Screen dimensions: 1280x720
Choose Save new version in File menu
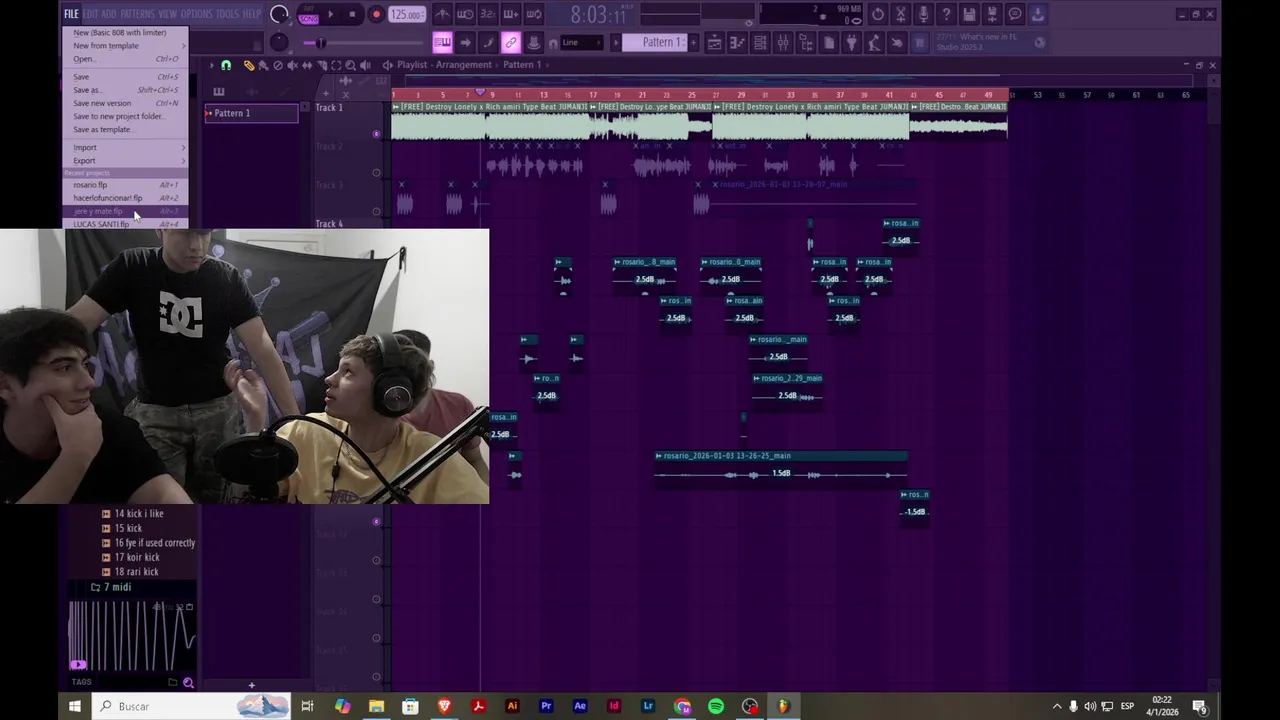(x=126, y=103)
